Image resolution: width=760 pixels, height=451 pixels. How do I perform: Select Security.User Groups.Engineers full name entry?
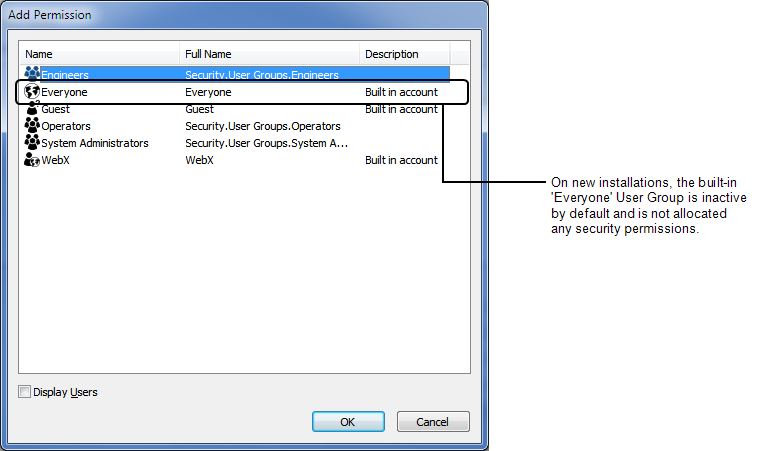[x=262, y=75]
